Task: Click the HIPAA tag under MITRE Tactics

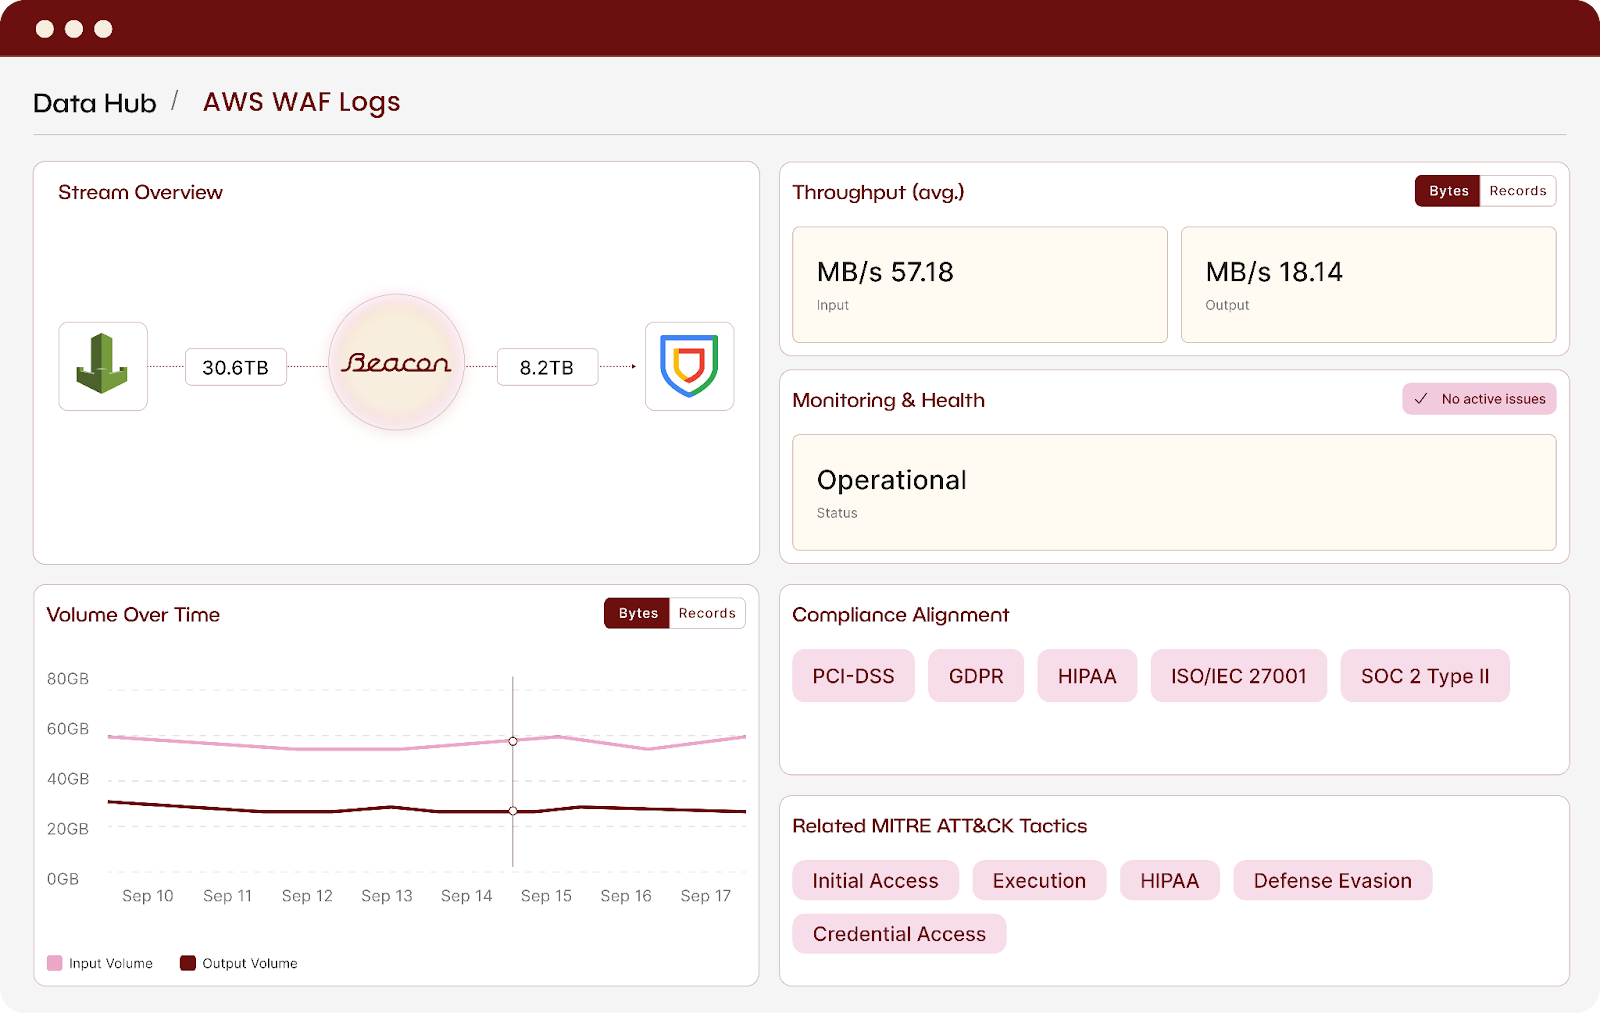Action: coord(1169,880)
